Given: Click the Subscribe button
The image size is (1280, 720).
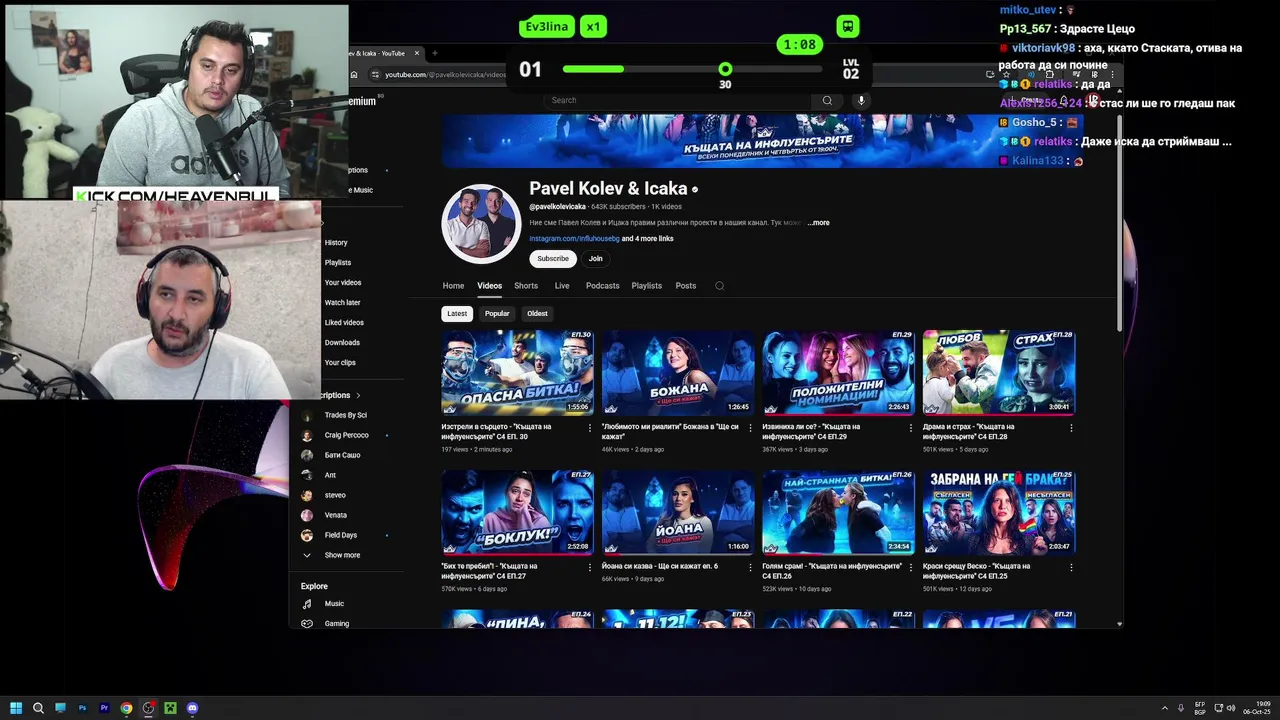Looking at the screenshot, I should 552,258.
